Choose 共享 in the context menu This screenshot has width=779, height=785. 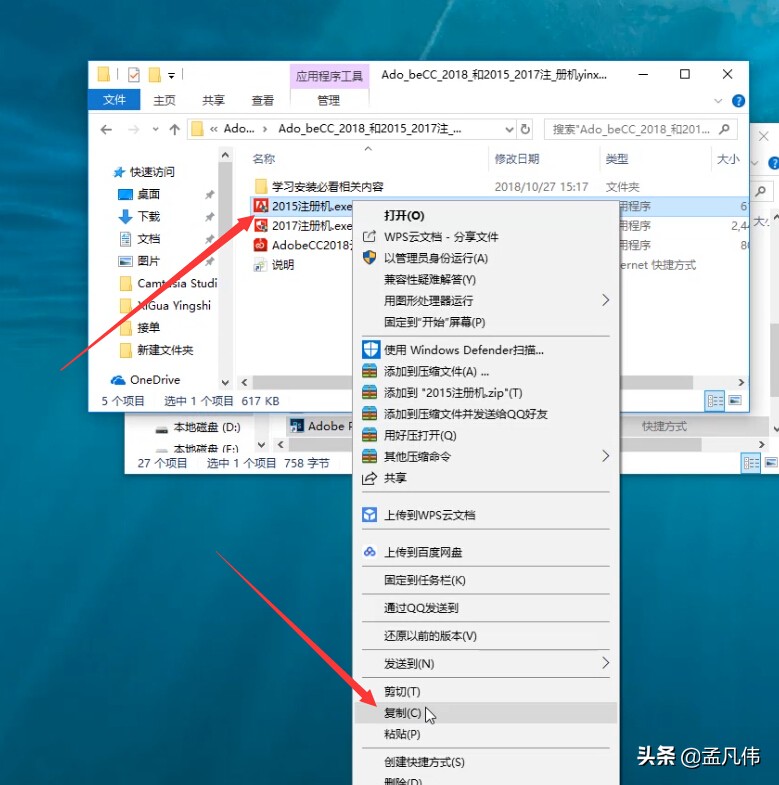pyautogui.click(x=485, y=478)
